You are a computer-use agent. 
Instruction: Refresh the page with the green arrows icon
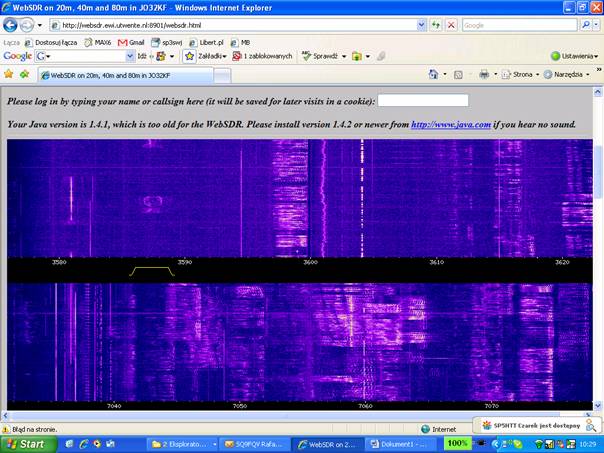435,24
